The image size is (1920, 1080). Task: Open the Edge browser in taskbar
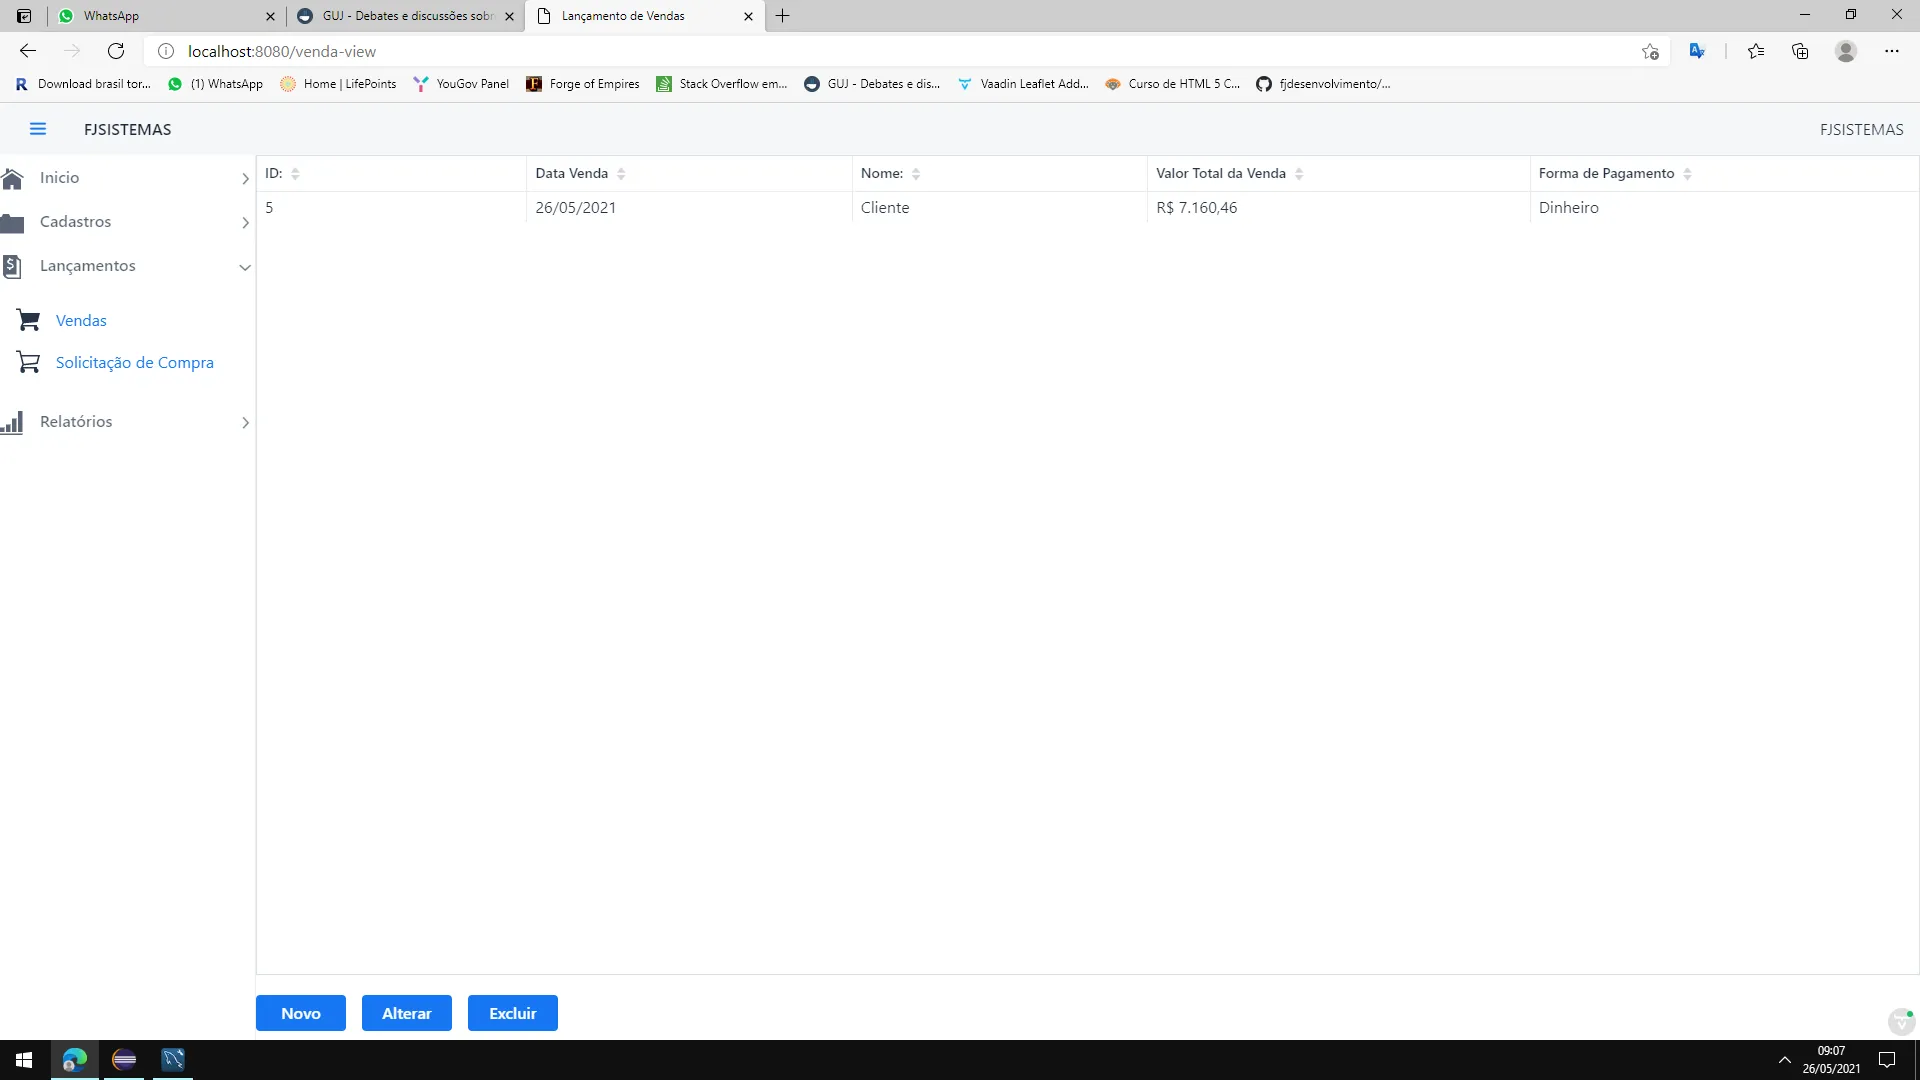point(74,1059)
